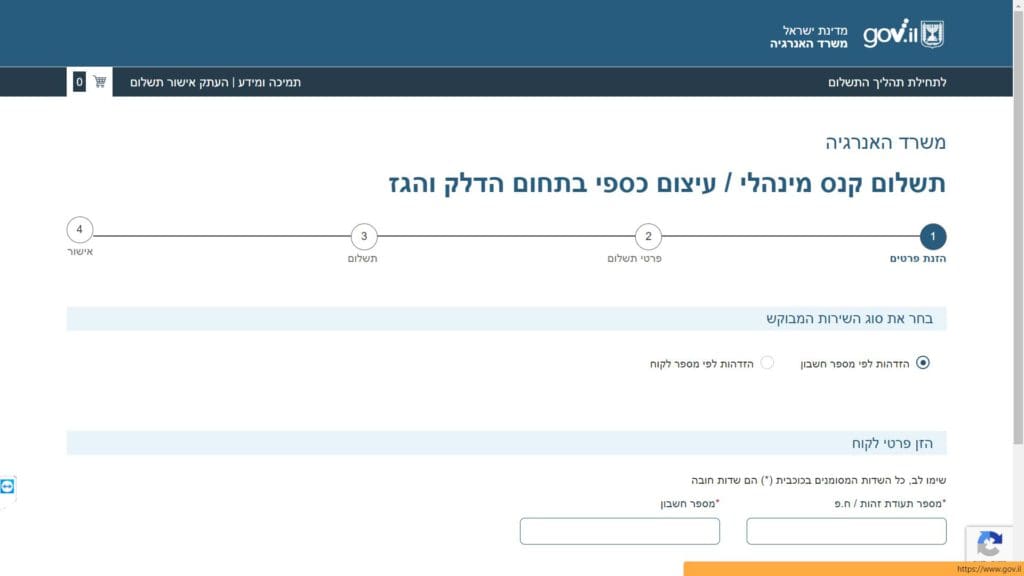
Task: Open the shopping cart icon
Action: [x=100, y=82]
